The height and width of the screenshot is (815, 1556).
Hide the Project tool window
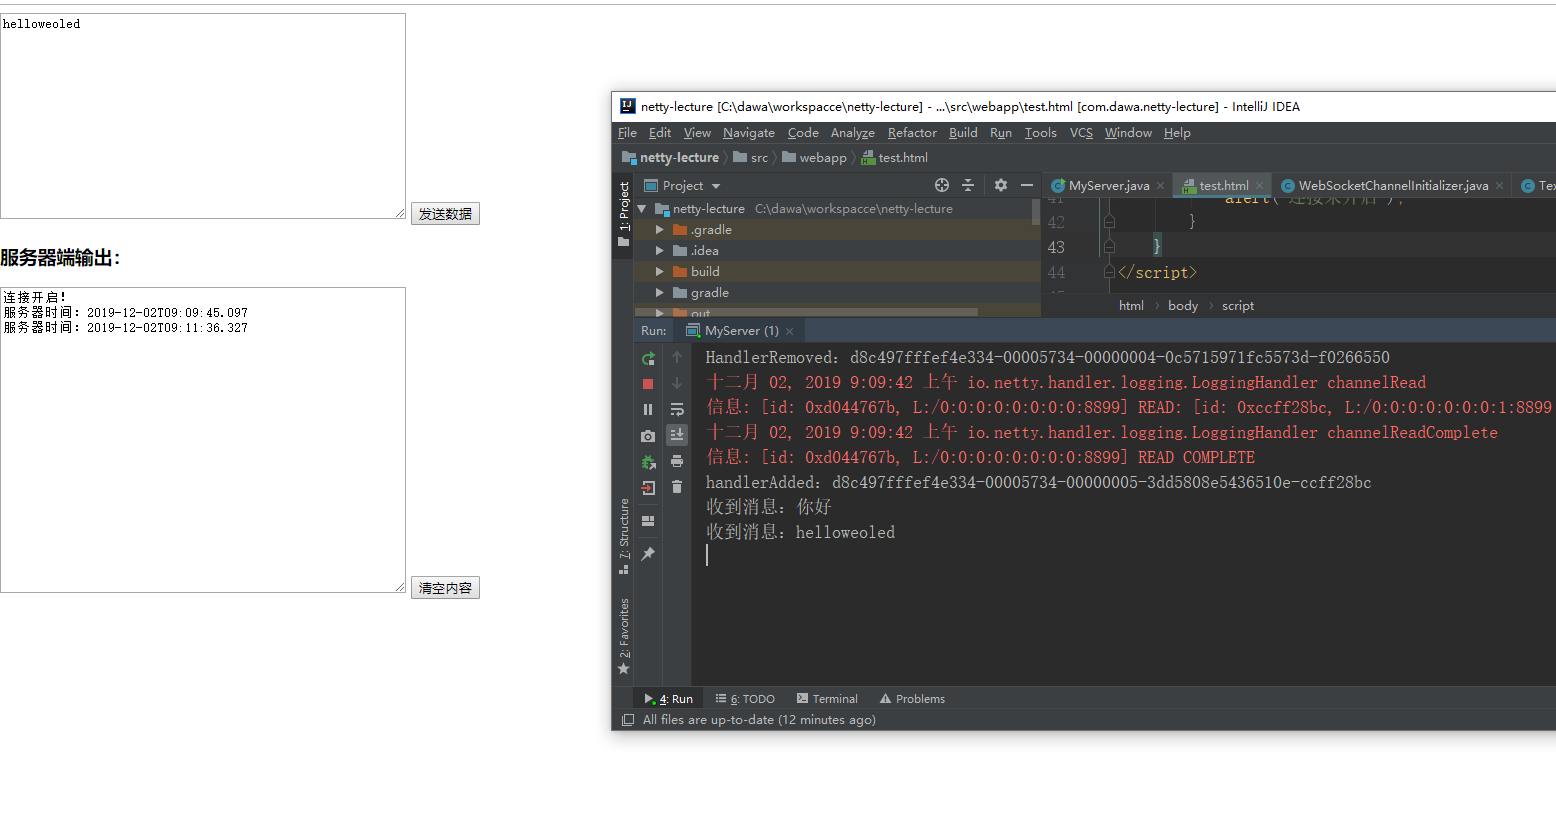click(1027, 185)
